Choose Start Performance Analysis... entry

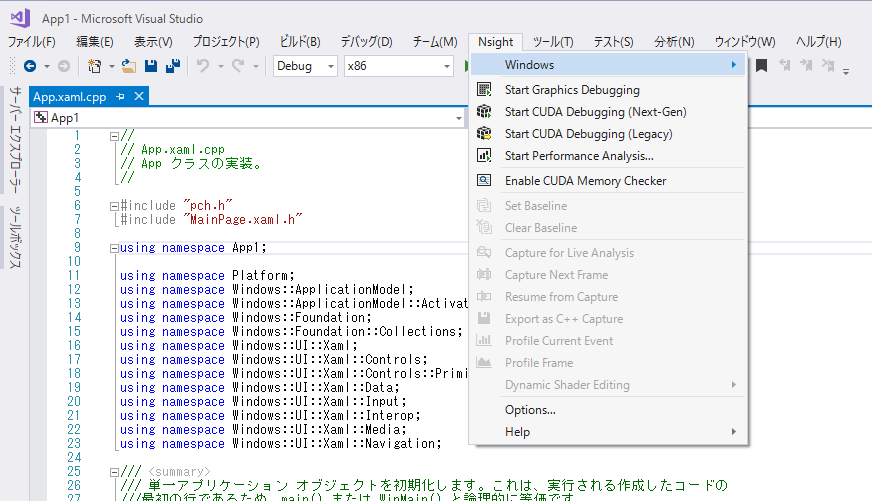(x=608, y=156)
